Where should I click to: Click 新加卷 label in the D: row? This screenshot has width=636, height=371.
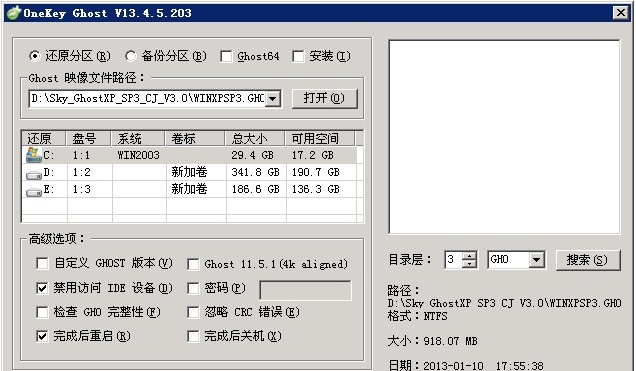click(189, 172)
